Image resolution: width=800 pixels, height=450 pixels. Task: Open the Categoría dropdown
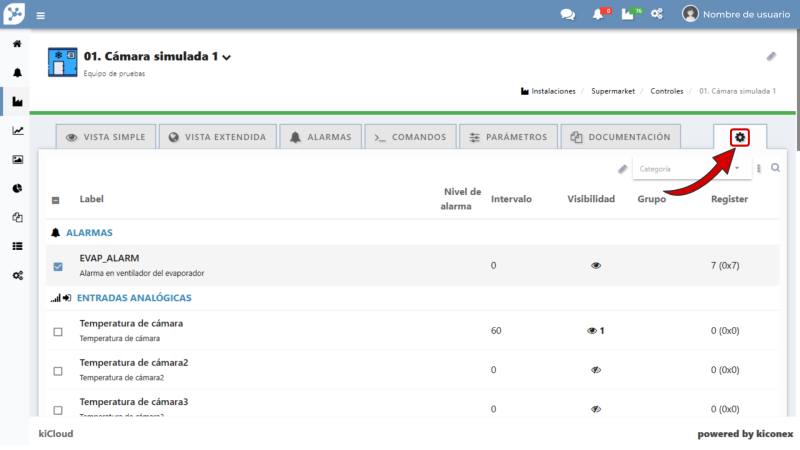pyautogui.click(x=692, y=169)
